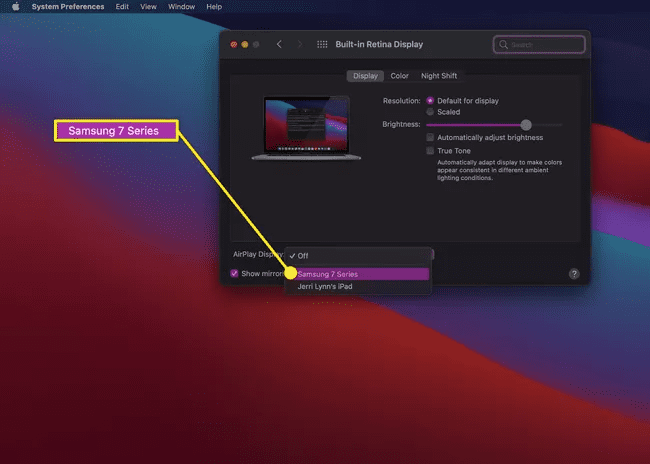Select Scaled resolution option
Viewport: 650px width, 464px height.
click(x=430, y=112)
